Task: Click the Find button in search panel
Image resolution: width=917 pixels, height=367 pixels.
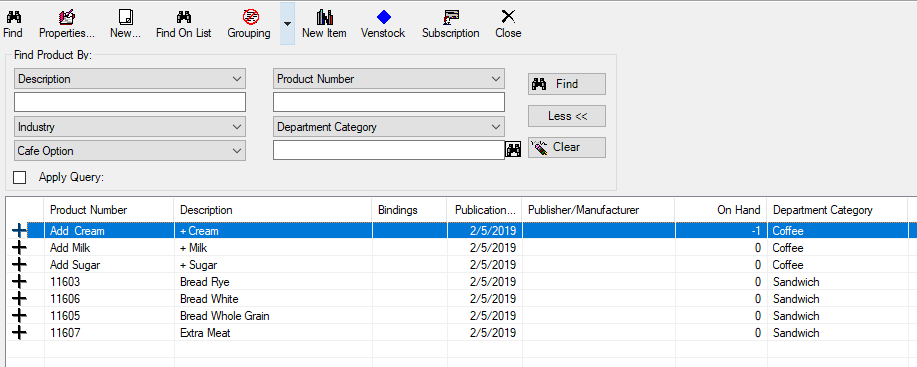Action: (x=567, y=84)
